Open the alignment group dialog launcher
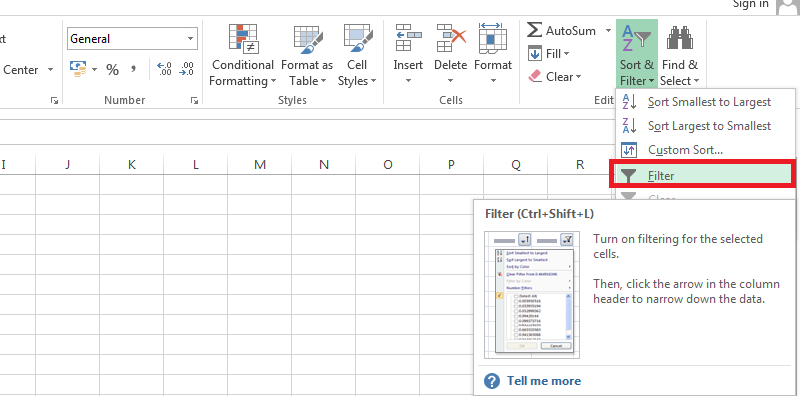800x396 pixels. click(54, 101)
